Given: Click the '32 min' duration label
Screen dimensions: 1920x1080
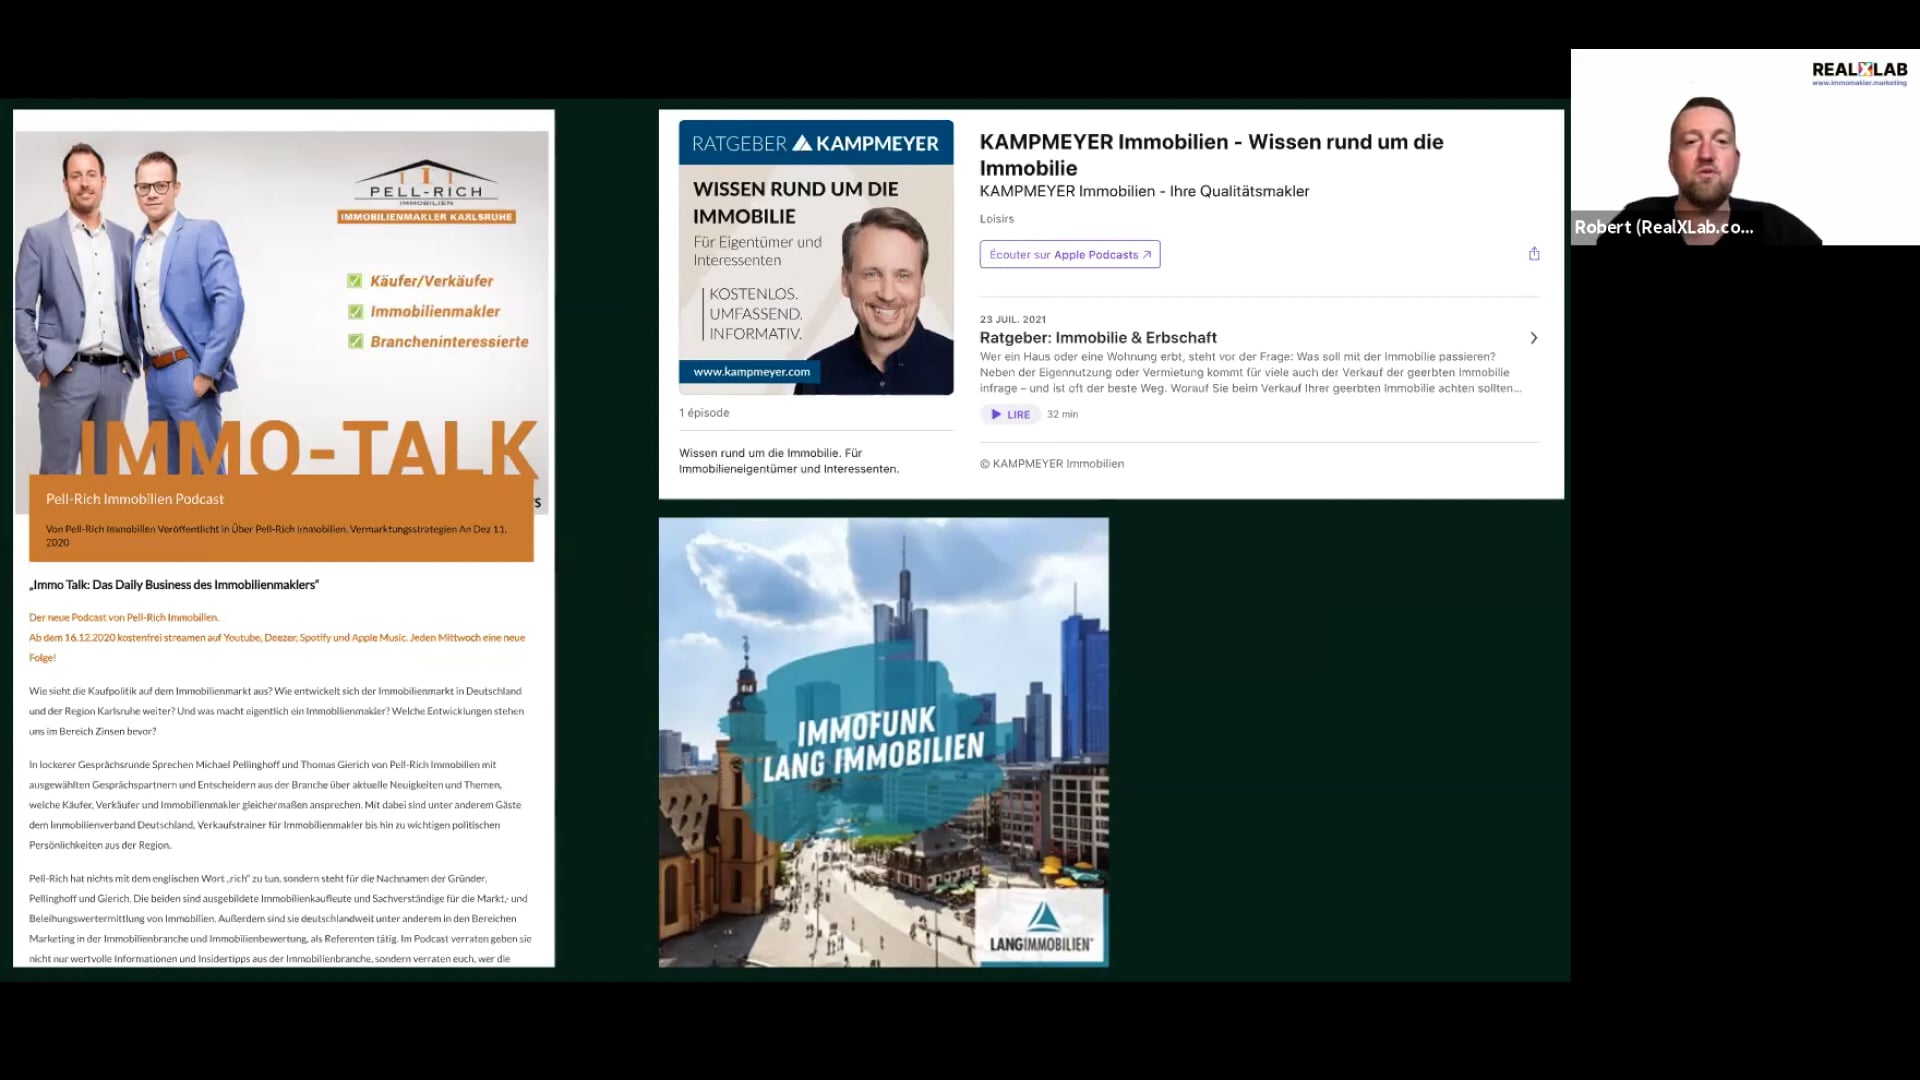Looking at the screenshot, I should pos(1063,414).
